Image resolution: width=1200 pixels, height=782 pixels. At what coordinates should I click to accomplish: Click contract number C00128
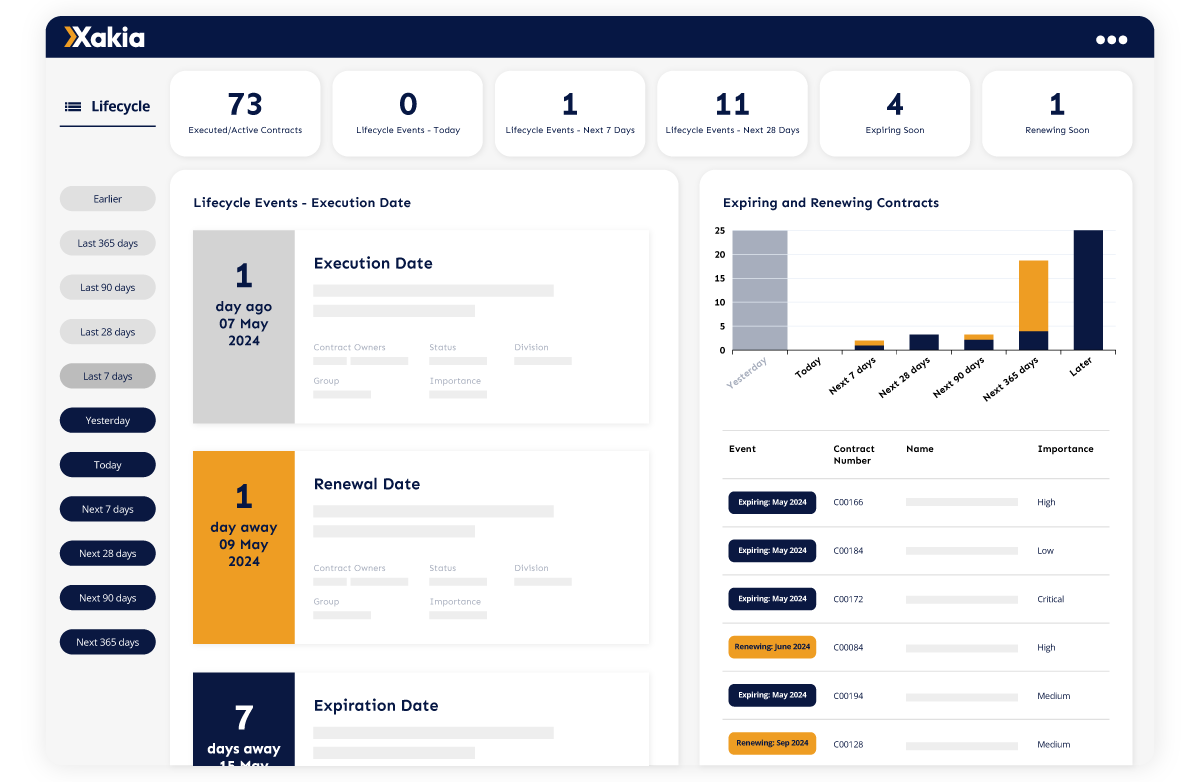coord(848,744)
